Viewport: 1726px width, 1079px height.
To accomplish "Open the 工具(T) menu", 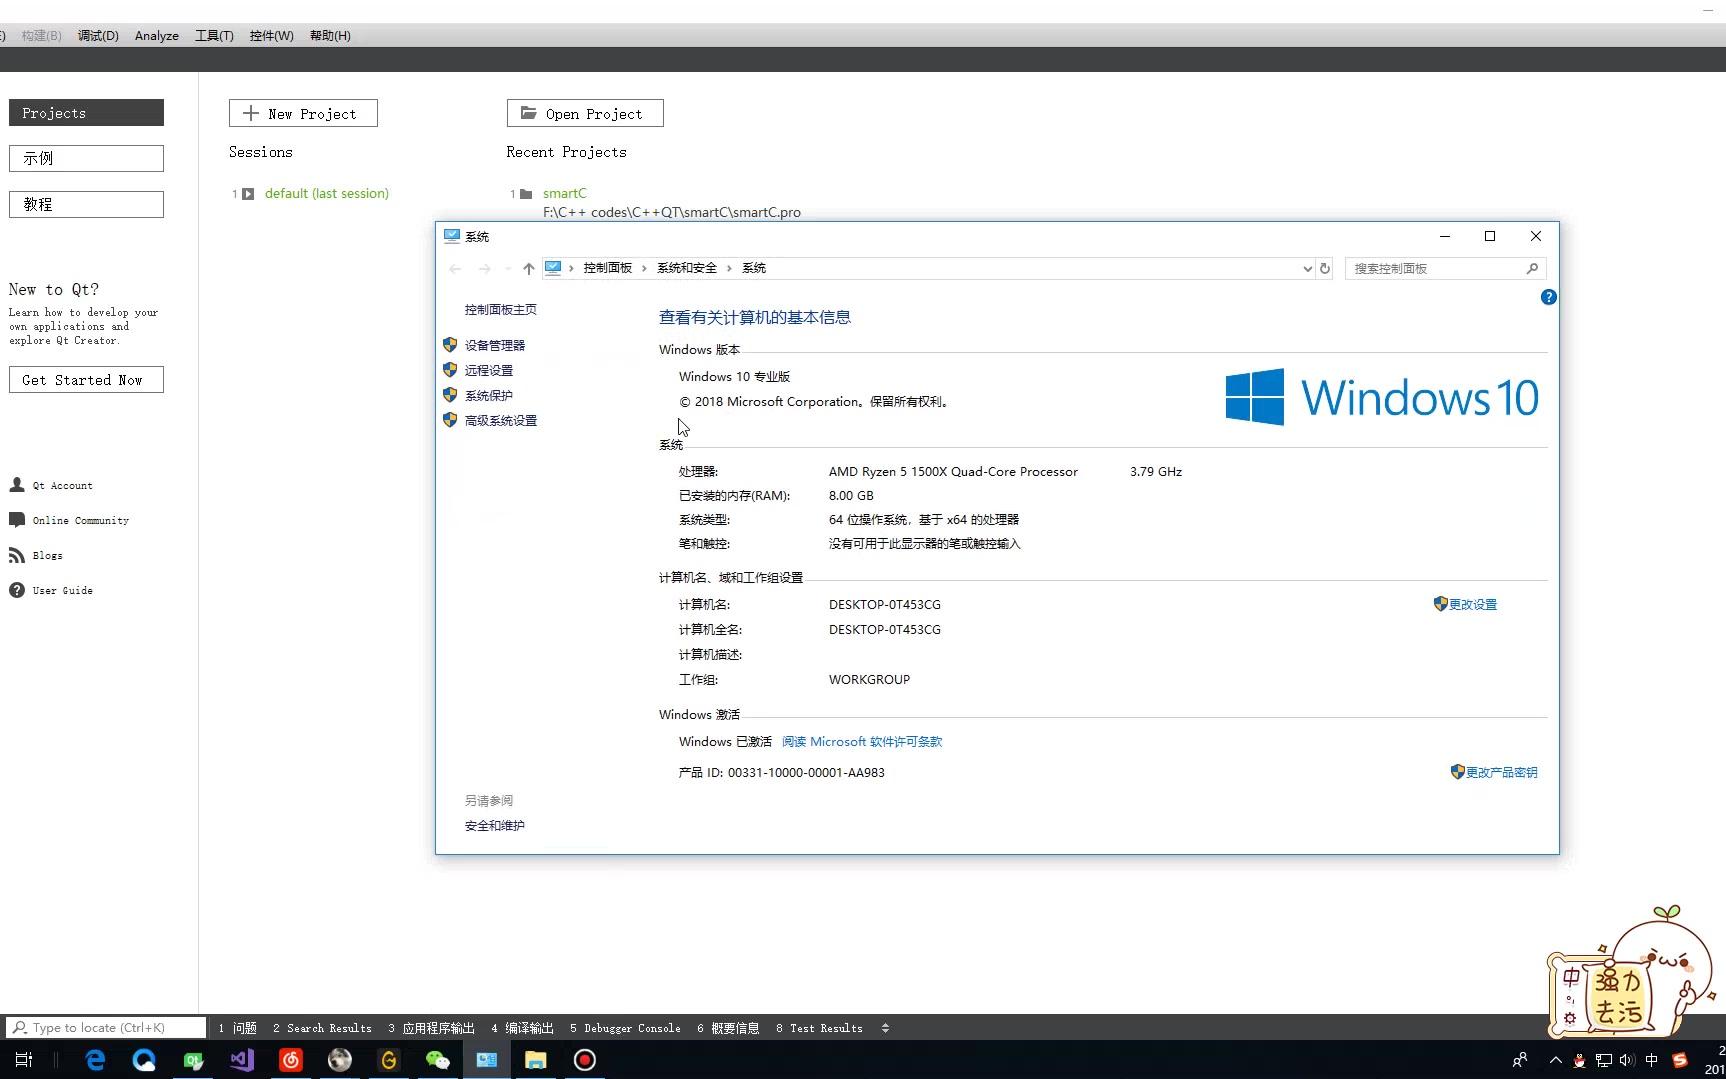I will [x=214, y=36].
